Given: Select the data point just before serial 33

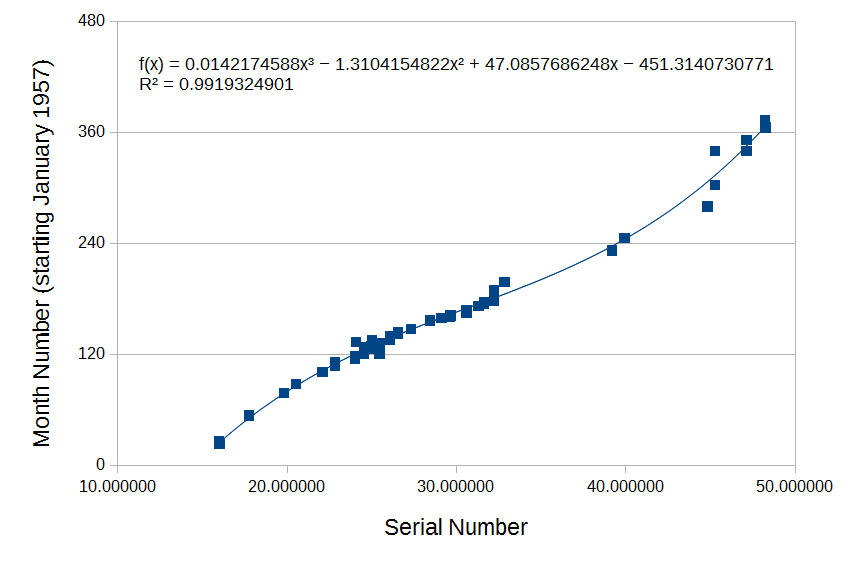Looking at the screenshot, I should [x=504, y=282].
